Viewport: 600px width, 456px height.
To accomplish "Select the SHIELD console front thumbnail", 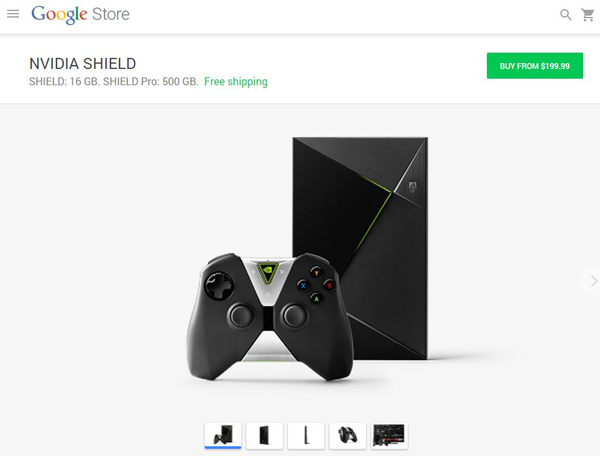I will click(264, 435).
